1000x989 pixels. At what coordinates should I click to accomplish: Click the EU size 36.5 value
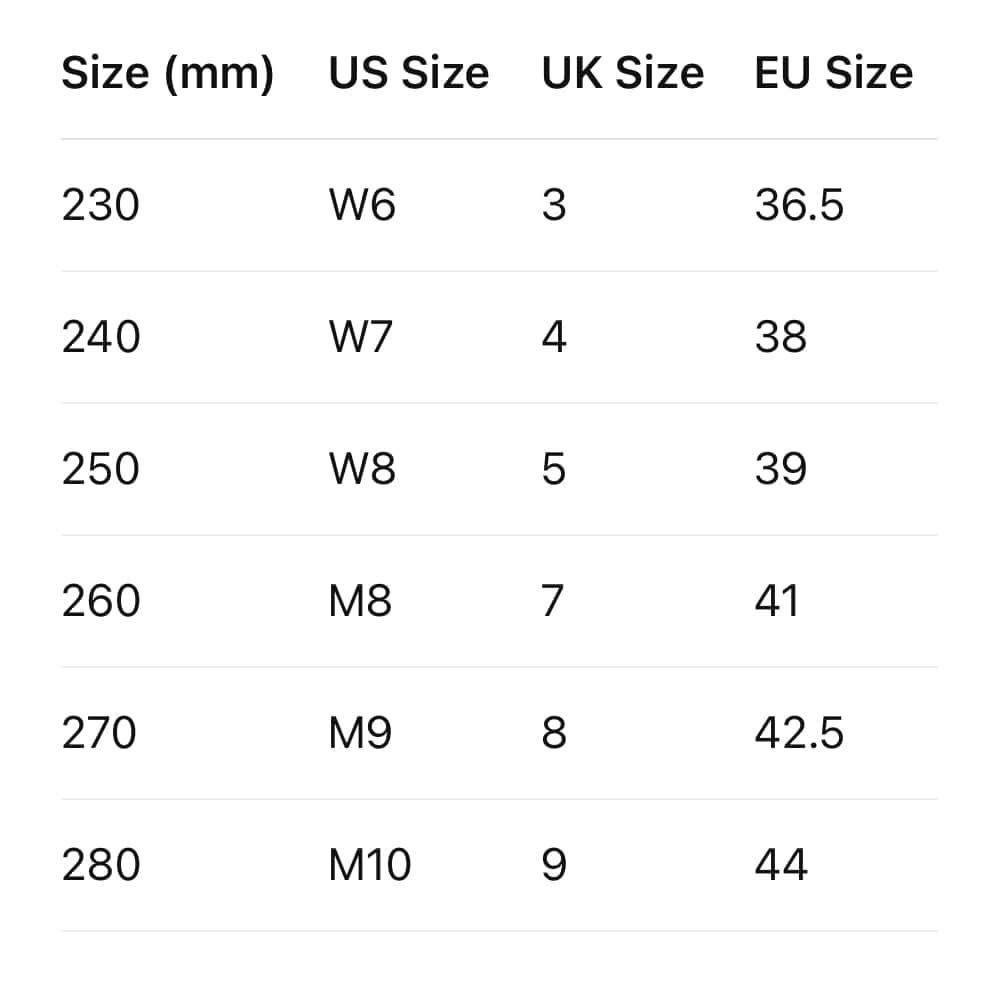[799, 205]
